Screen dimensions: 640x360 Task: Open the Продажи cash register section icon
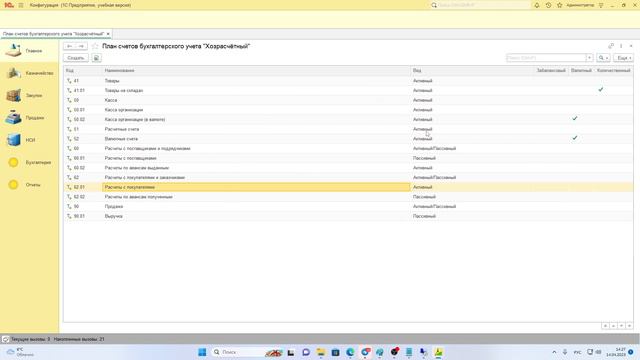[13, 118]
